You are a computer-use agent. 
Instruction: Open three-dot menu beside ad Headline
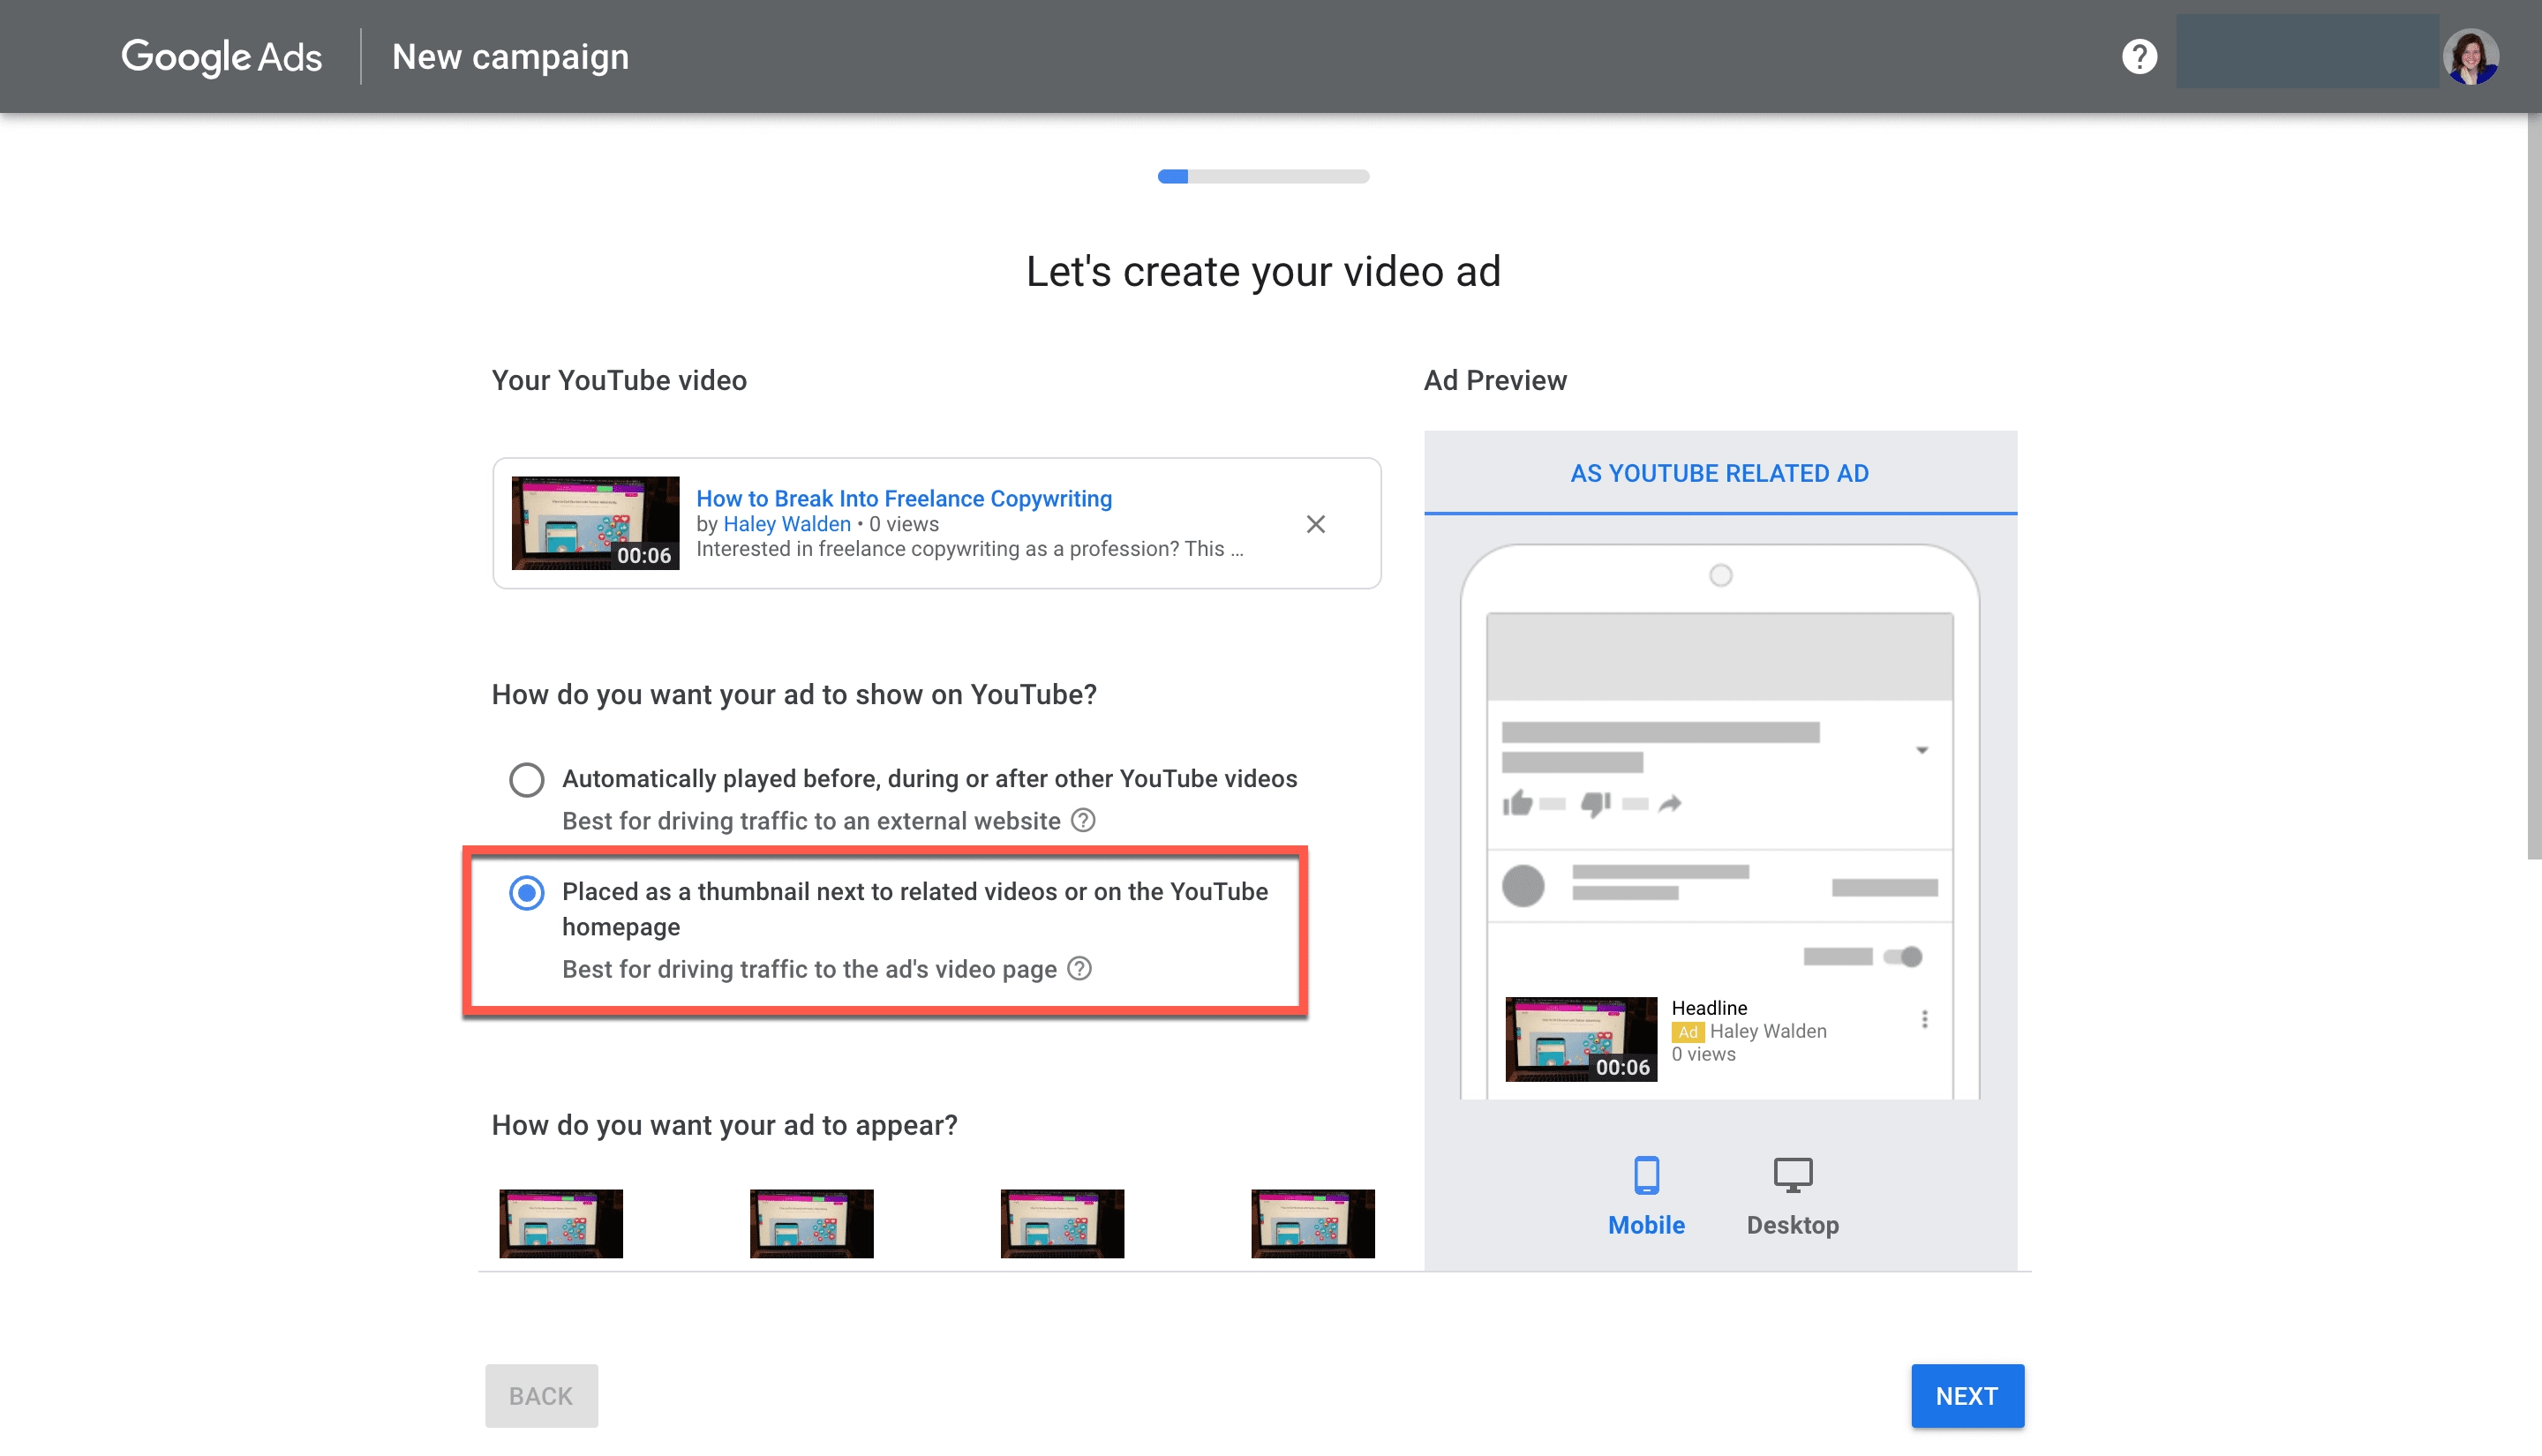click(1923, 1017)
